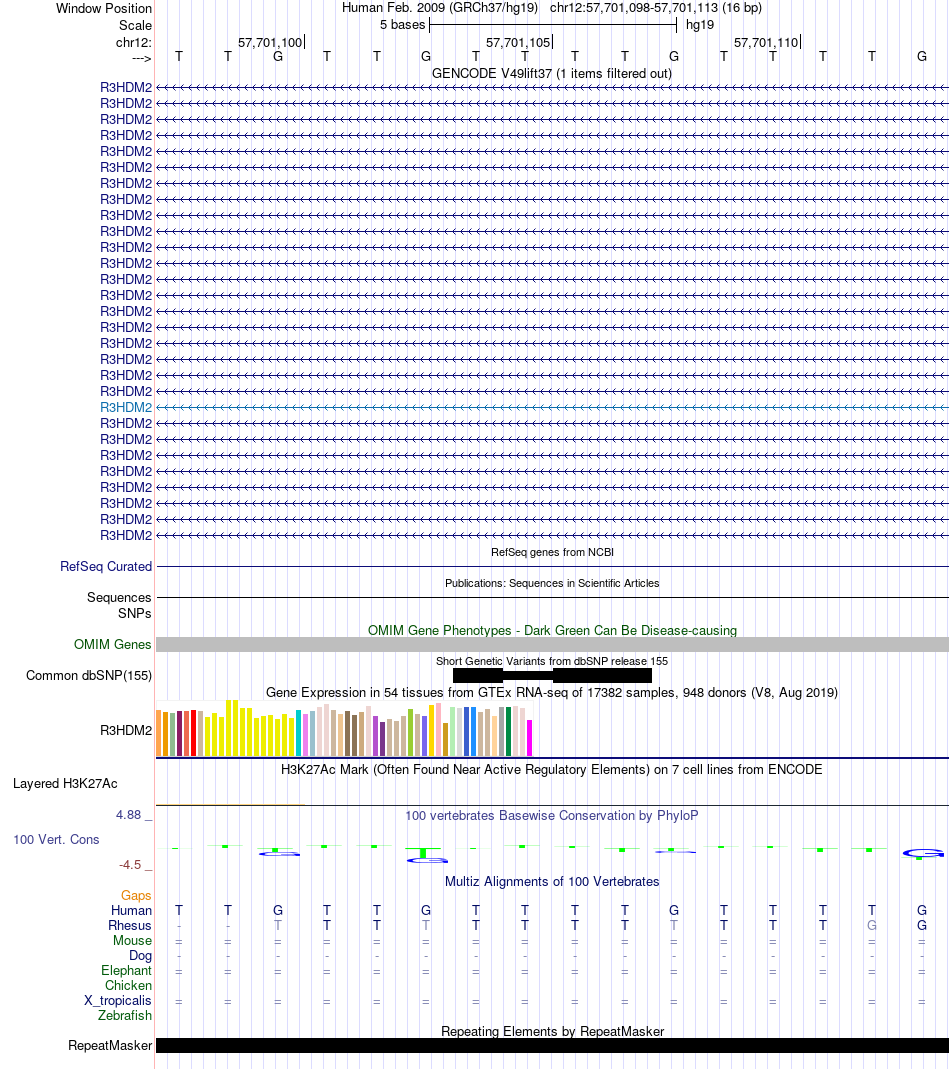This screenshot has width=950, height=1069.
Task: Click the X_tropicalis alignment row label
Action: (118, 1000)
